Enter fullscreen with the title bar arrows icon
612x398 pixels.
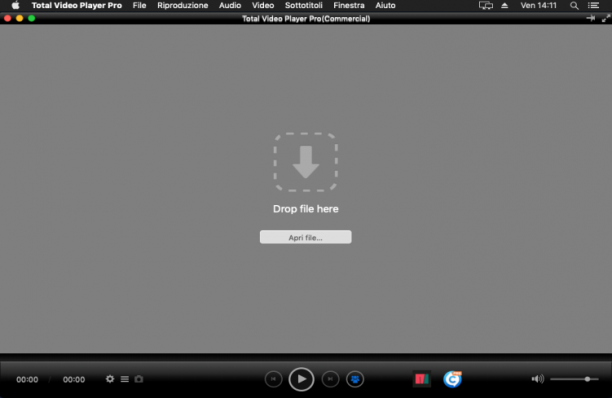[x=606, y=18]
